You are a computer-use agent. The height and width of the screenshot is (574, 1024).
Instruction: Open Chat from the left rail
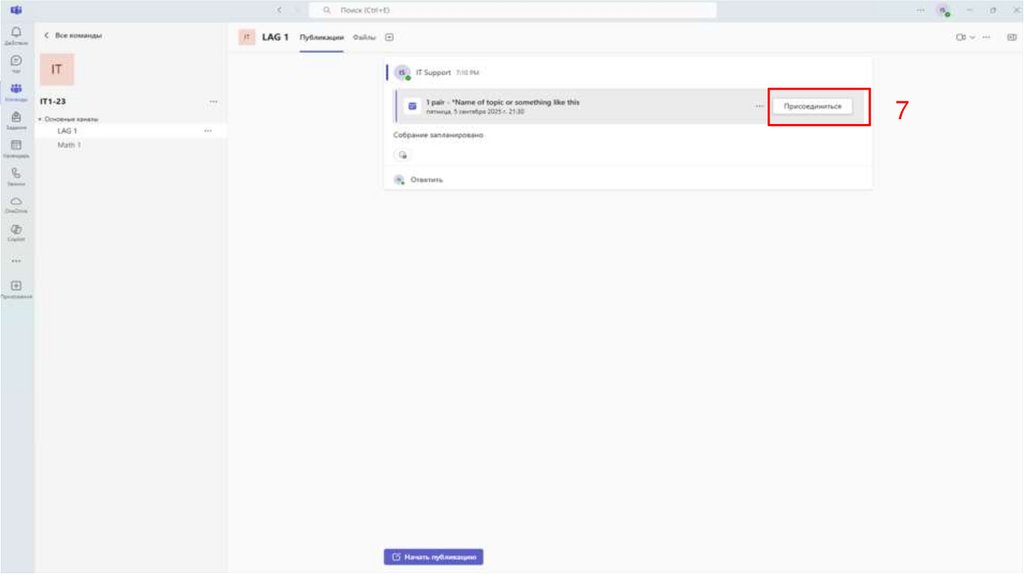16,63
